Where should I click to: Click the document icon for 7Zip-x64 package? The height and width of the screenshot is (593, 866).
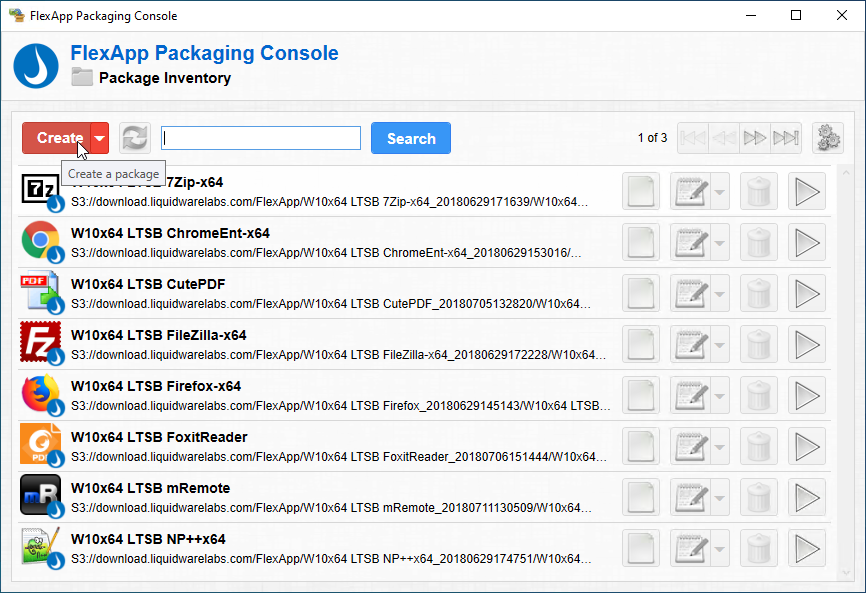point(641,191)
